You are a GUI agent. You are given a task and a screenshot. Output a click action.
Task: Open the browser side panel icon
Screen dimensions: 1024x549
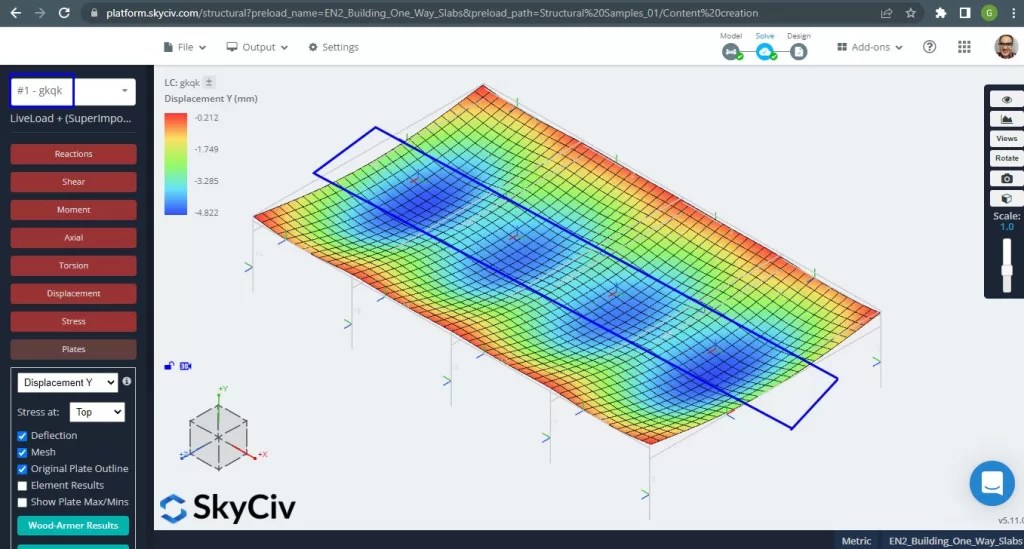coord(965,12)
